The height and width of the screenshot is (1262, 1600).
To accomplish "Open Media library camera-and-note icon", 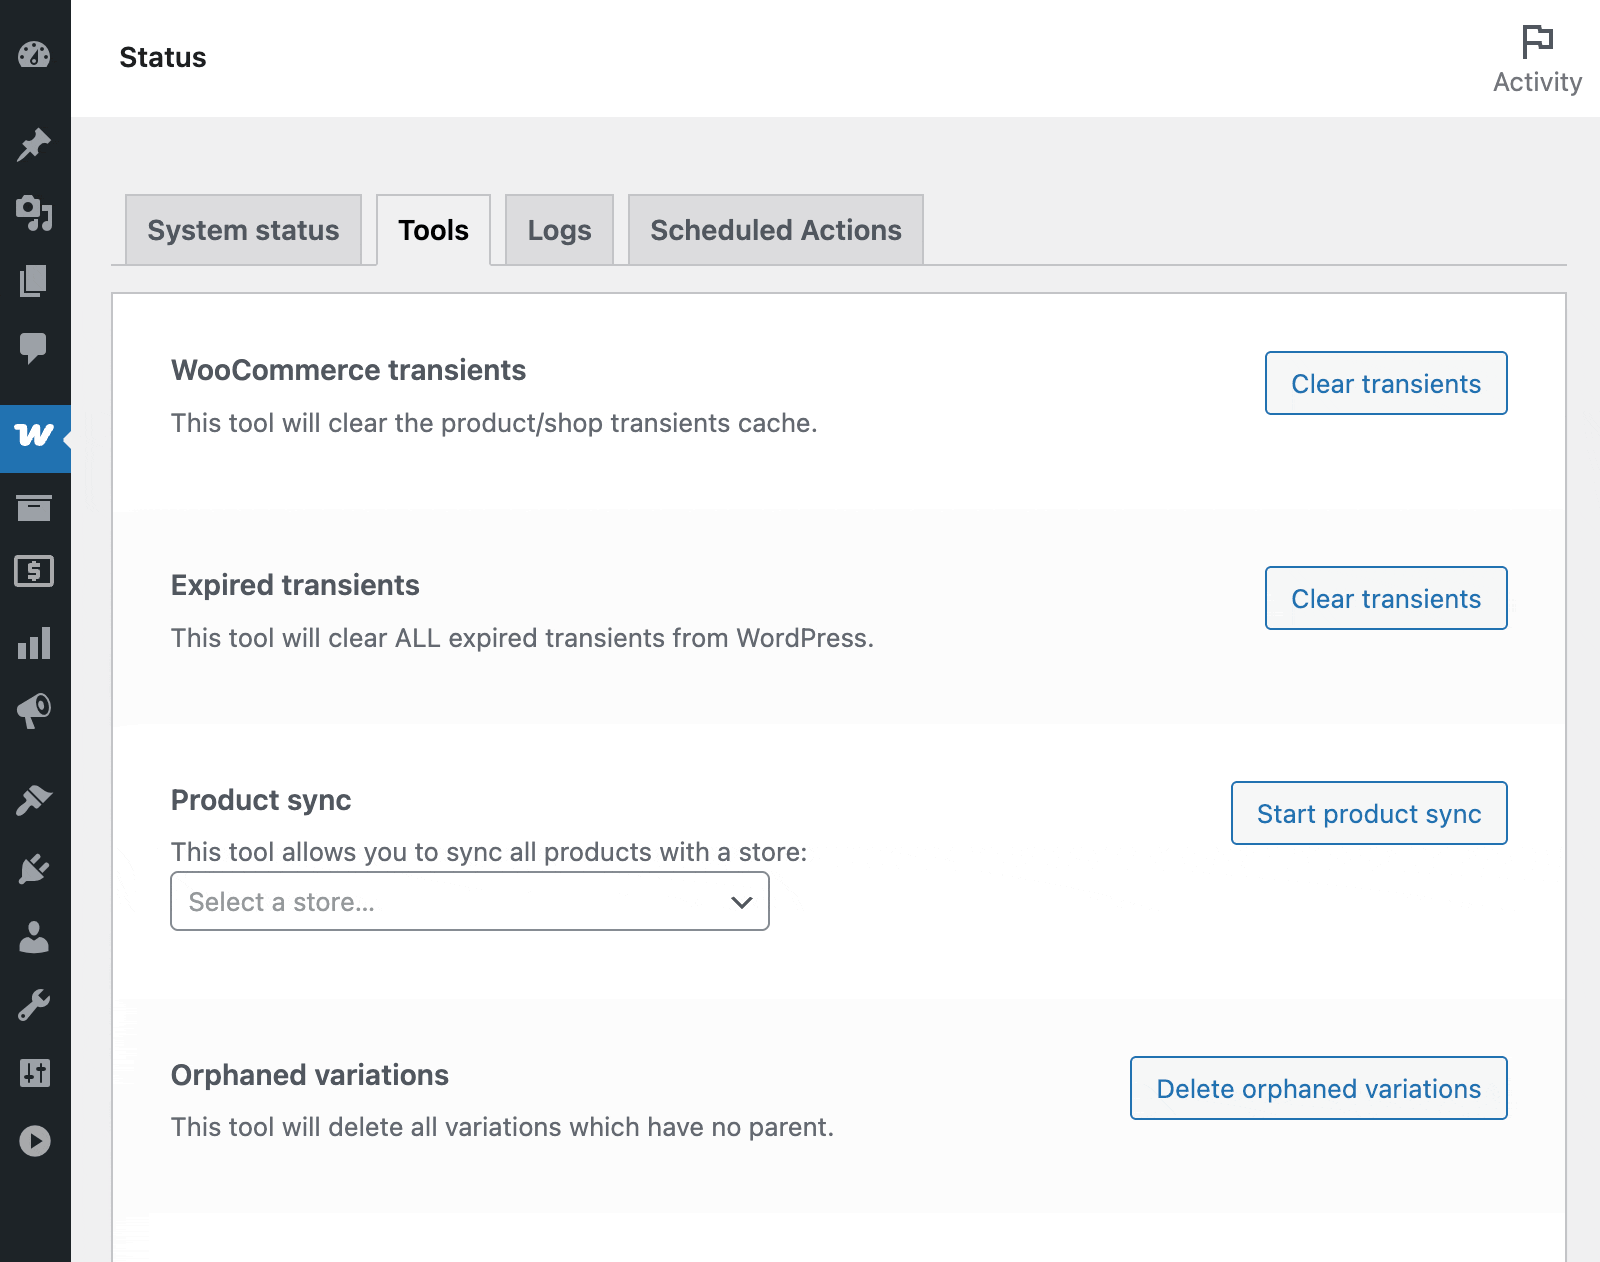I will (35, 213).
